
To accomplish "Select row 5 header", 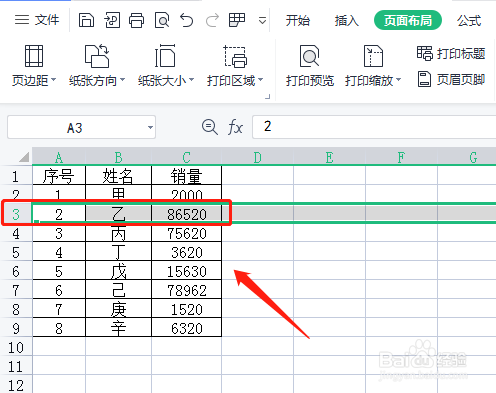I will tap(16, 252).
